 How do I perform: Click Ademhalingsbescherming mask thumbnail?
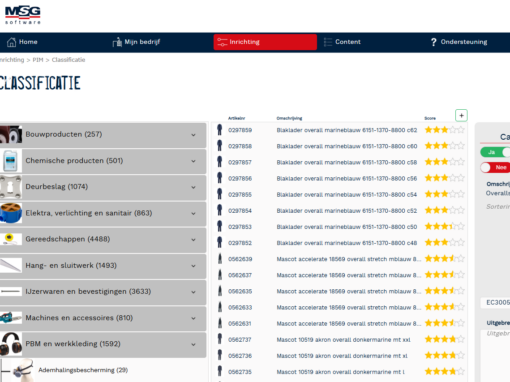[23, 370]
